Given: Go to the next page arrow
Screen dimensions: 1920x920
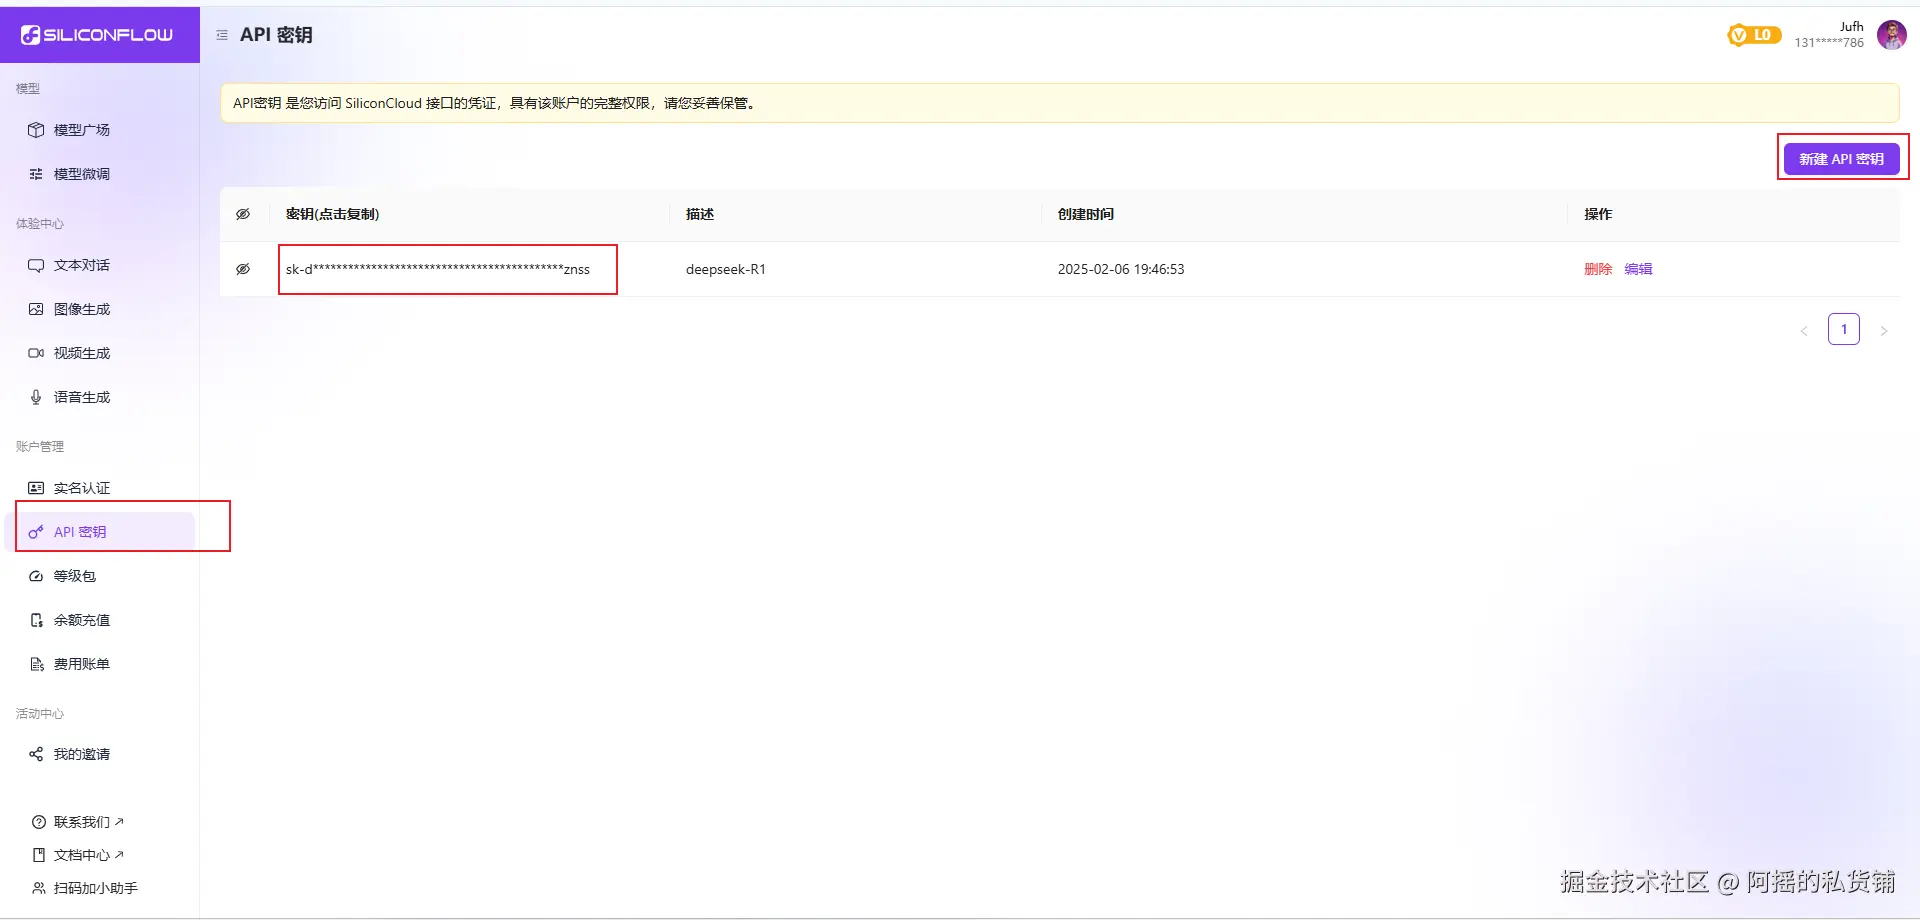Looking at the screenshot, I should (x=1884, y=330).
